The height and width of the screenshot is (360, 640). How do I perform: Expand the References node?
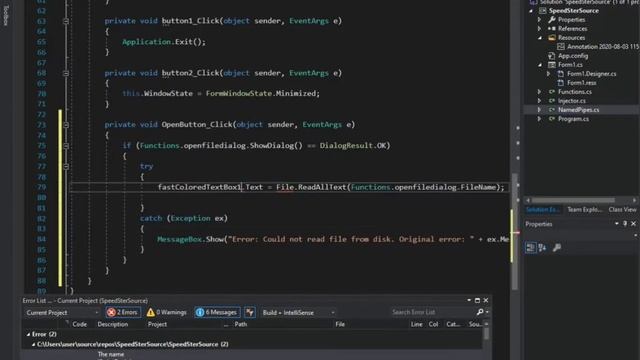coord(540,29)
